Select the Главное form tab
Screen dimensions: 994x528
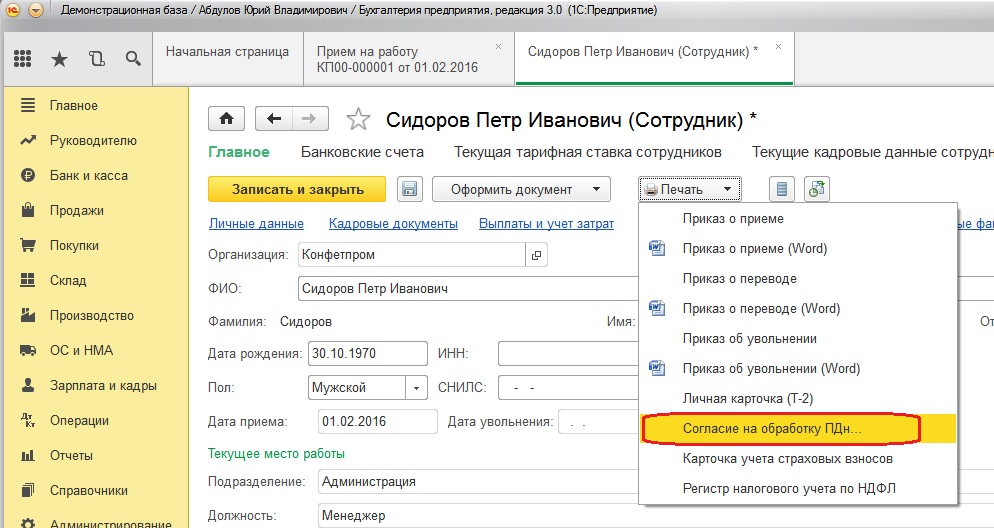click(x=239, y=152)
